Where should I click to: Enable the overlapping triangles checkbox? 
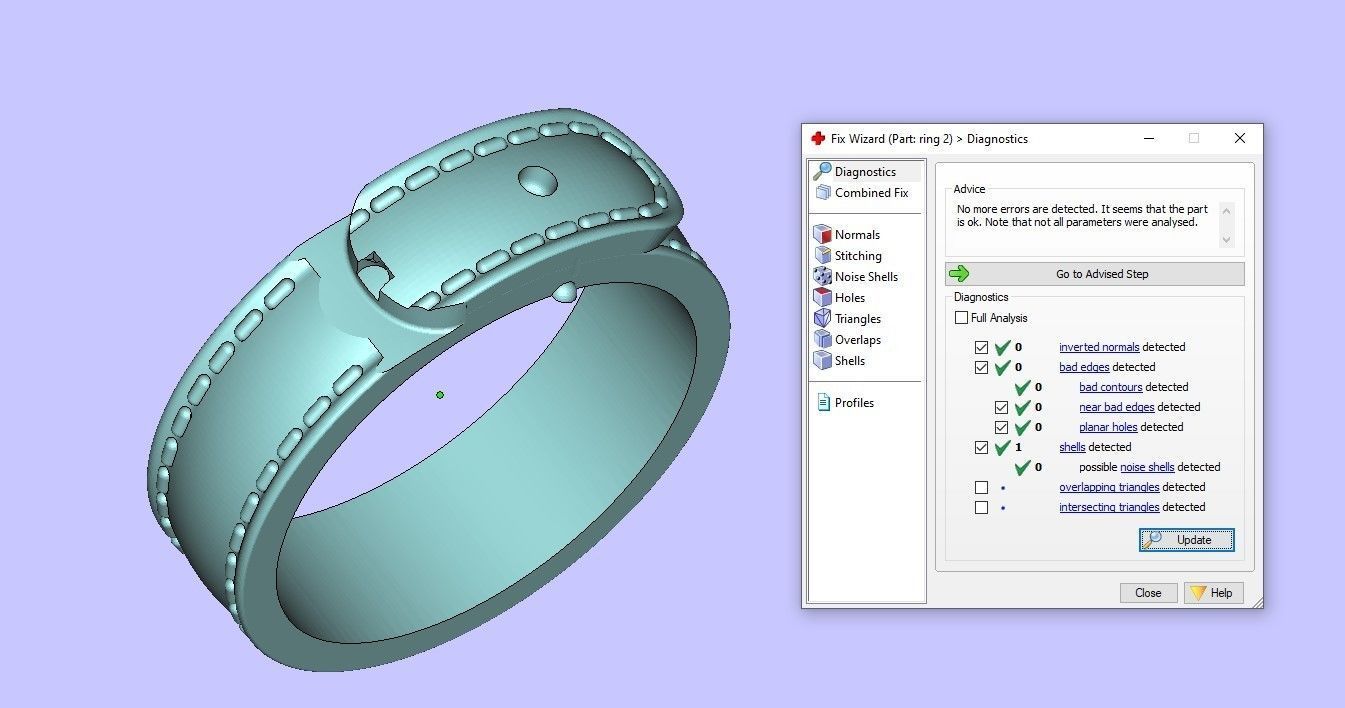tap(981, 487)
